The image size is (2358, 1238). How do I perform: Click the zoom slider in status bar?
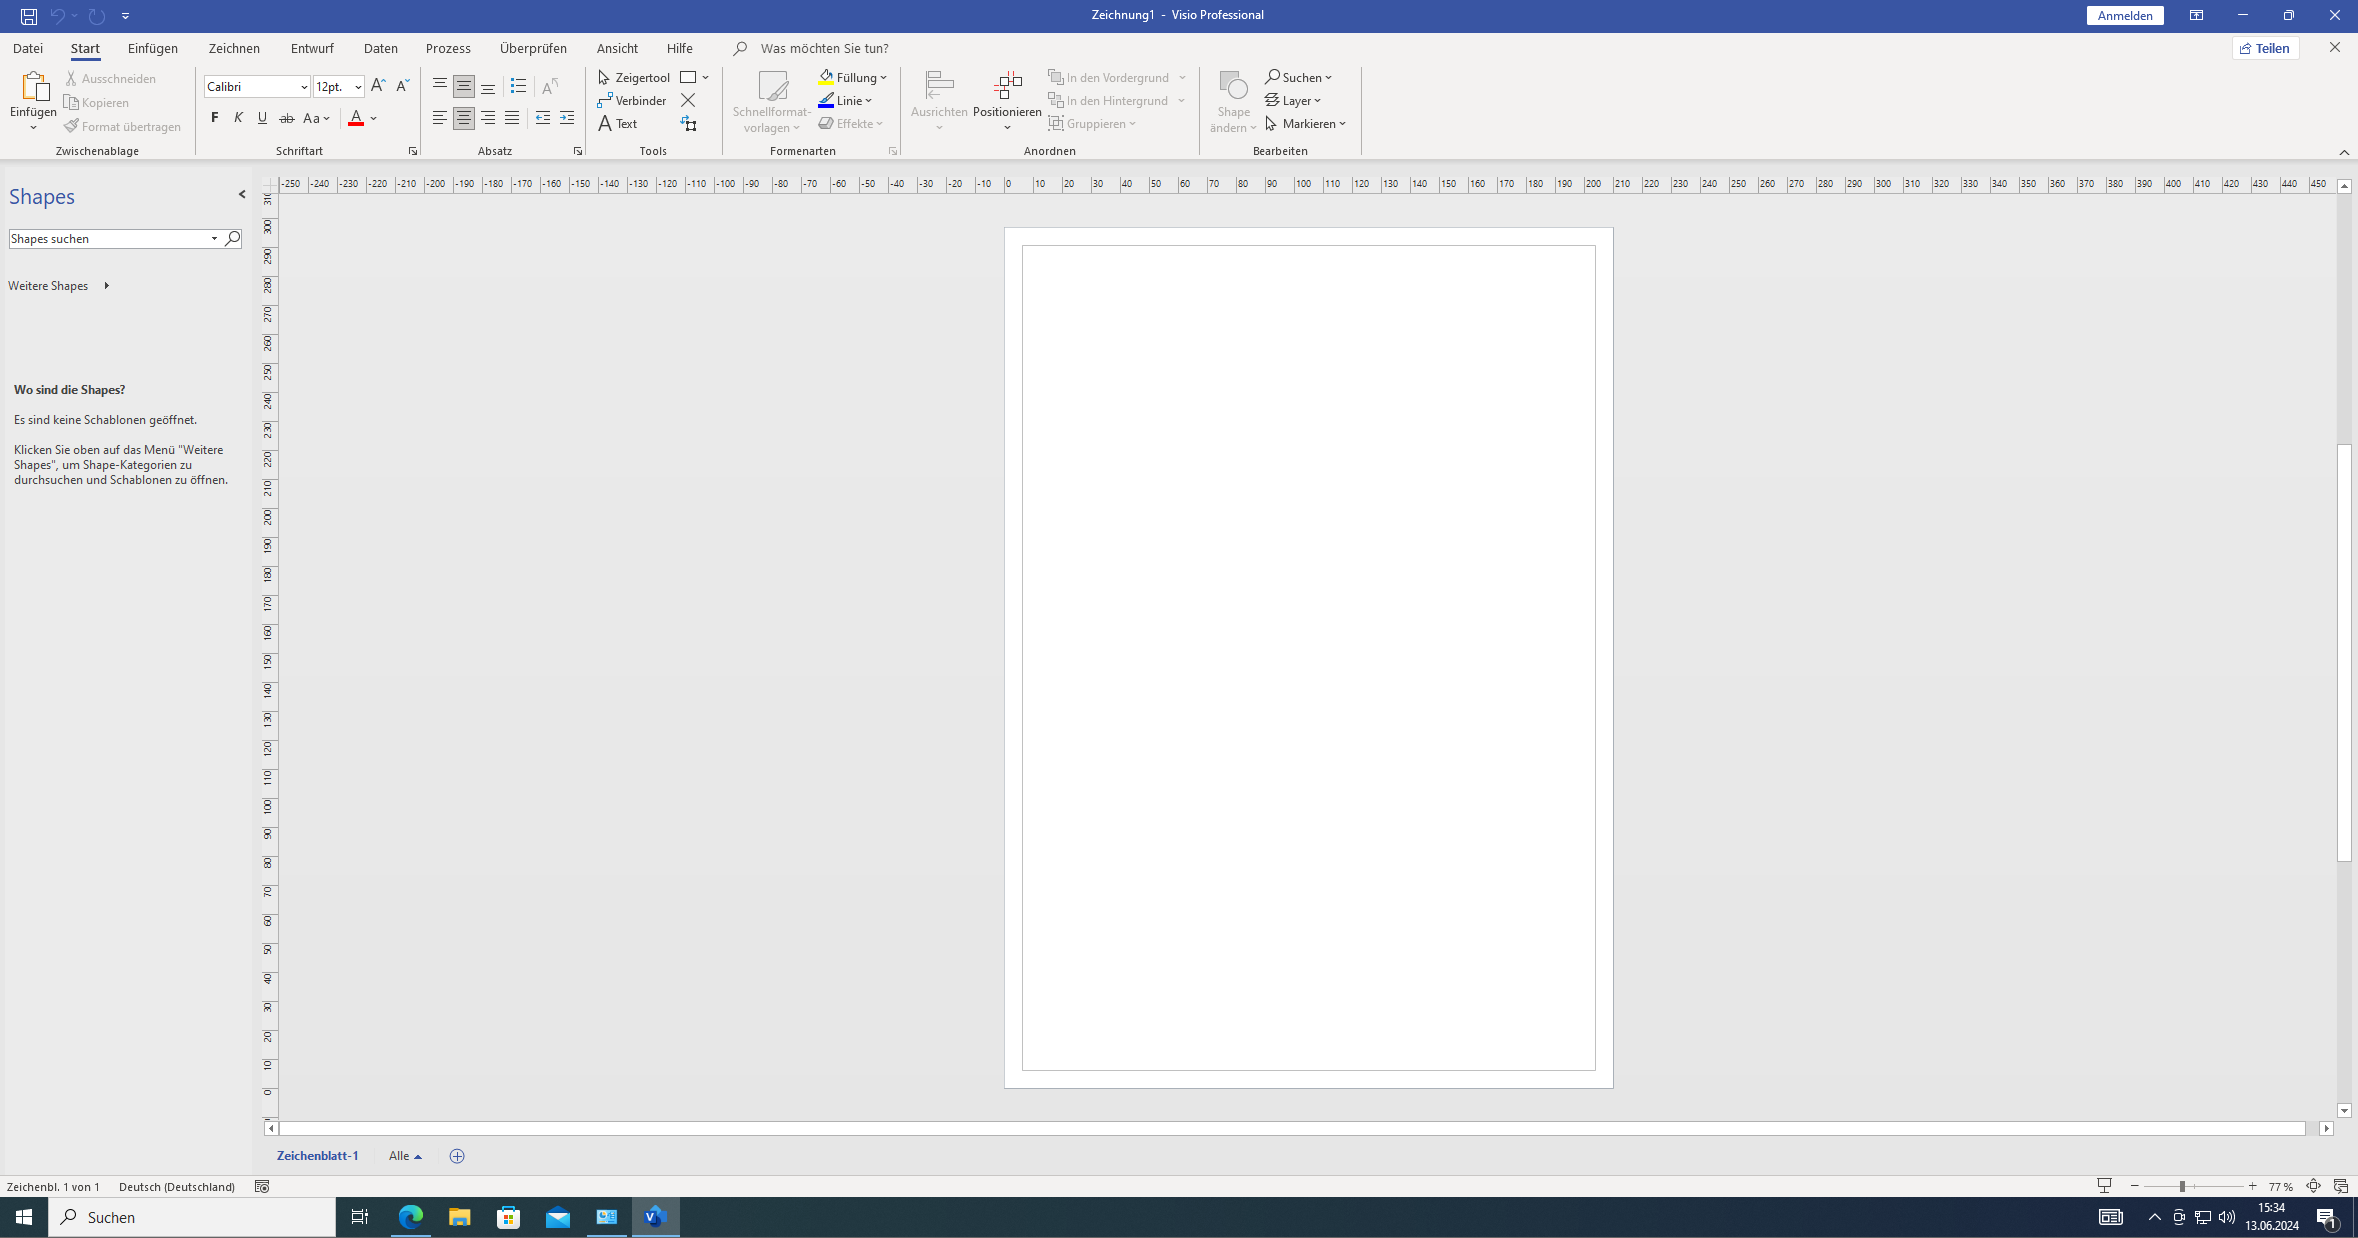(2182, 1187)
